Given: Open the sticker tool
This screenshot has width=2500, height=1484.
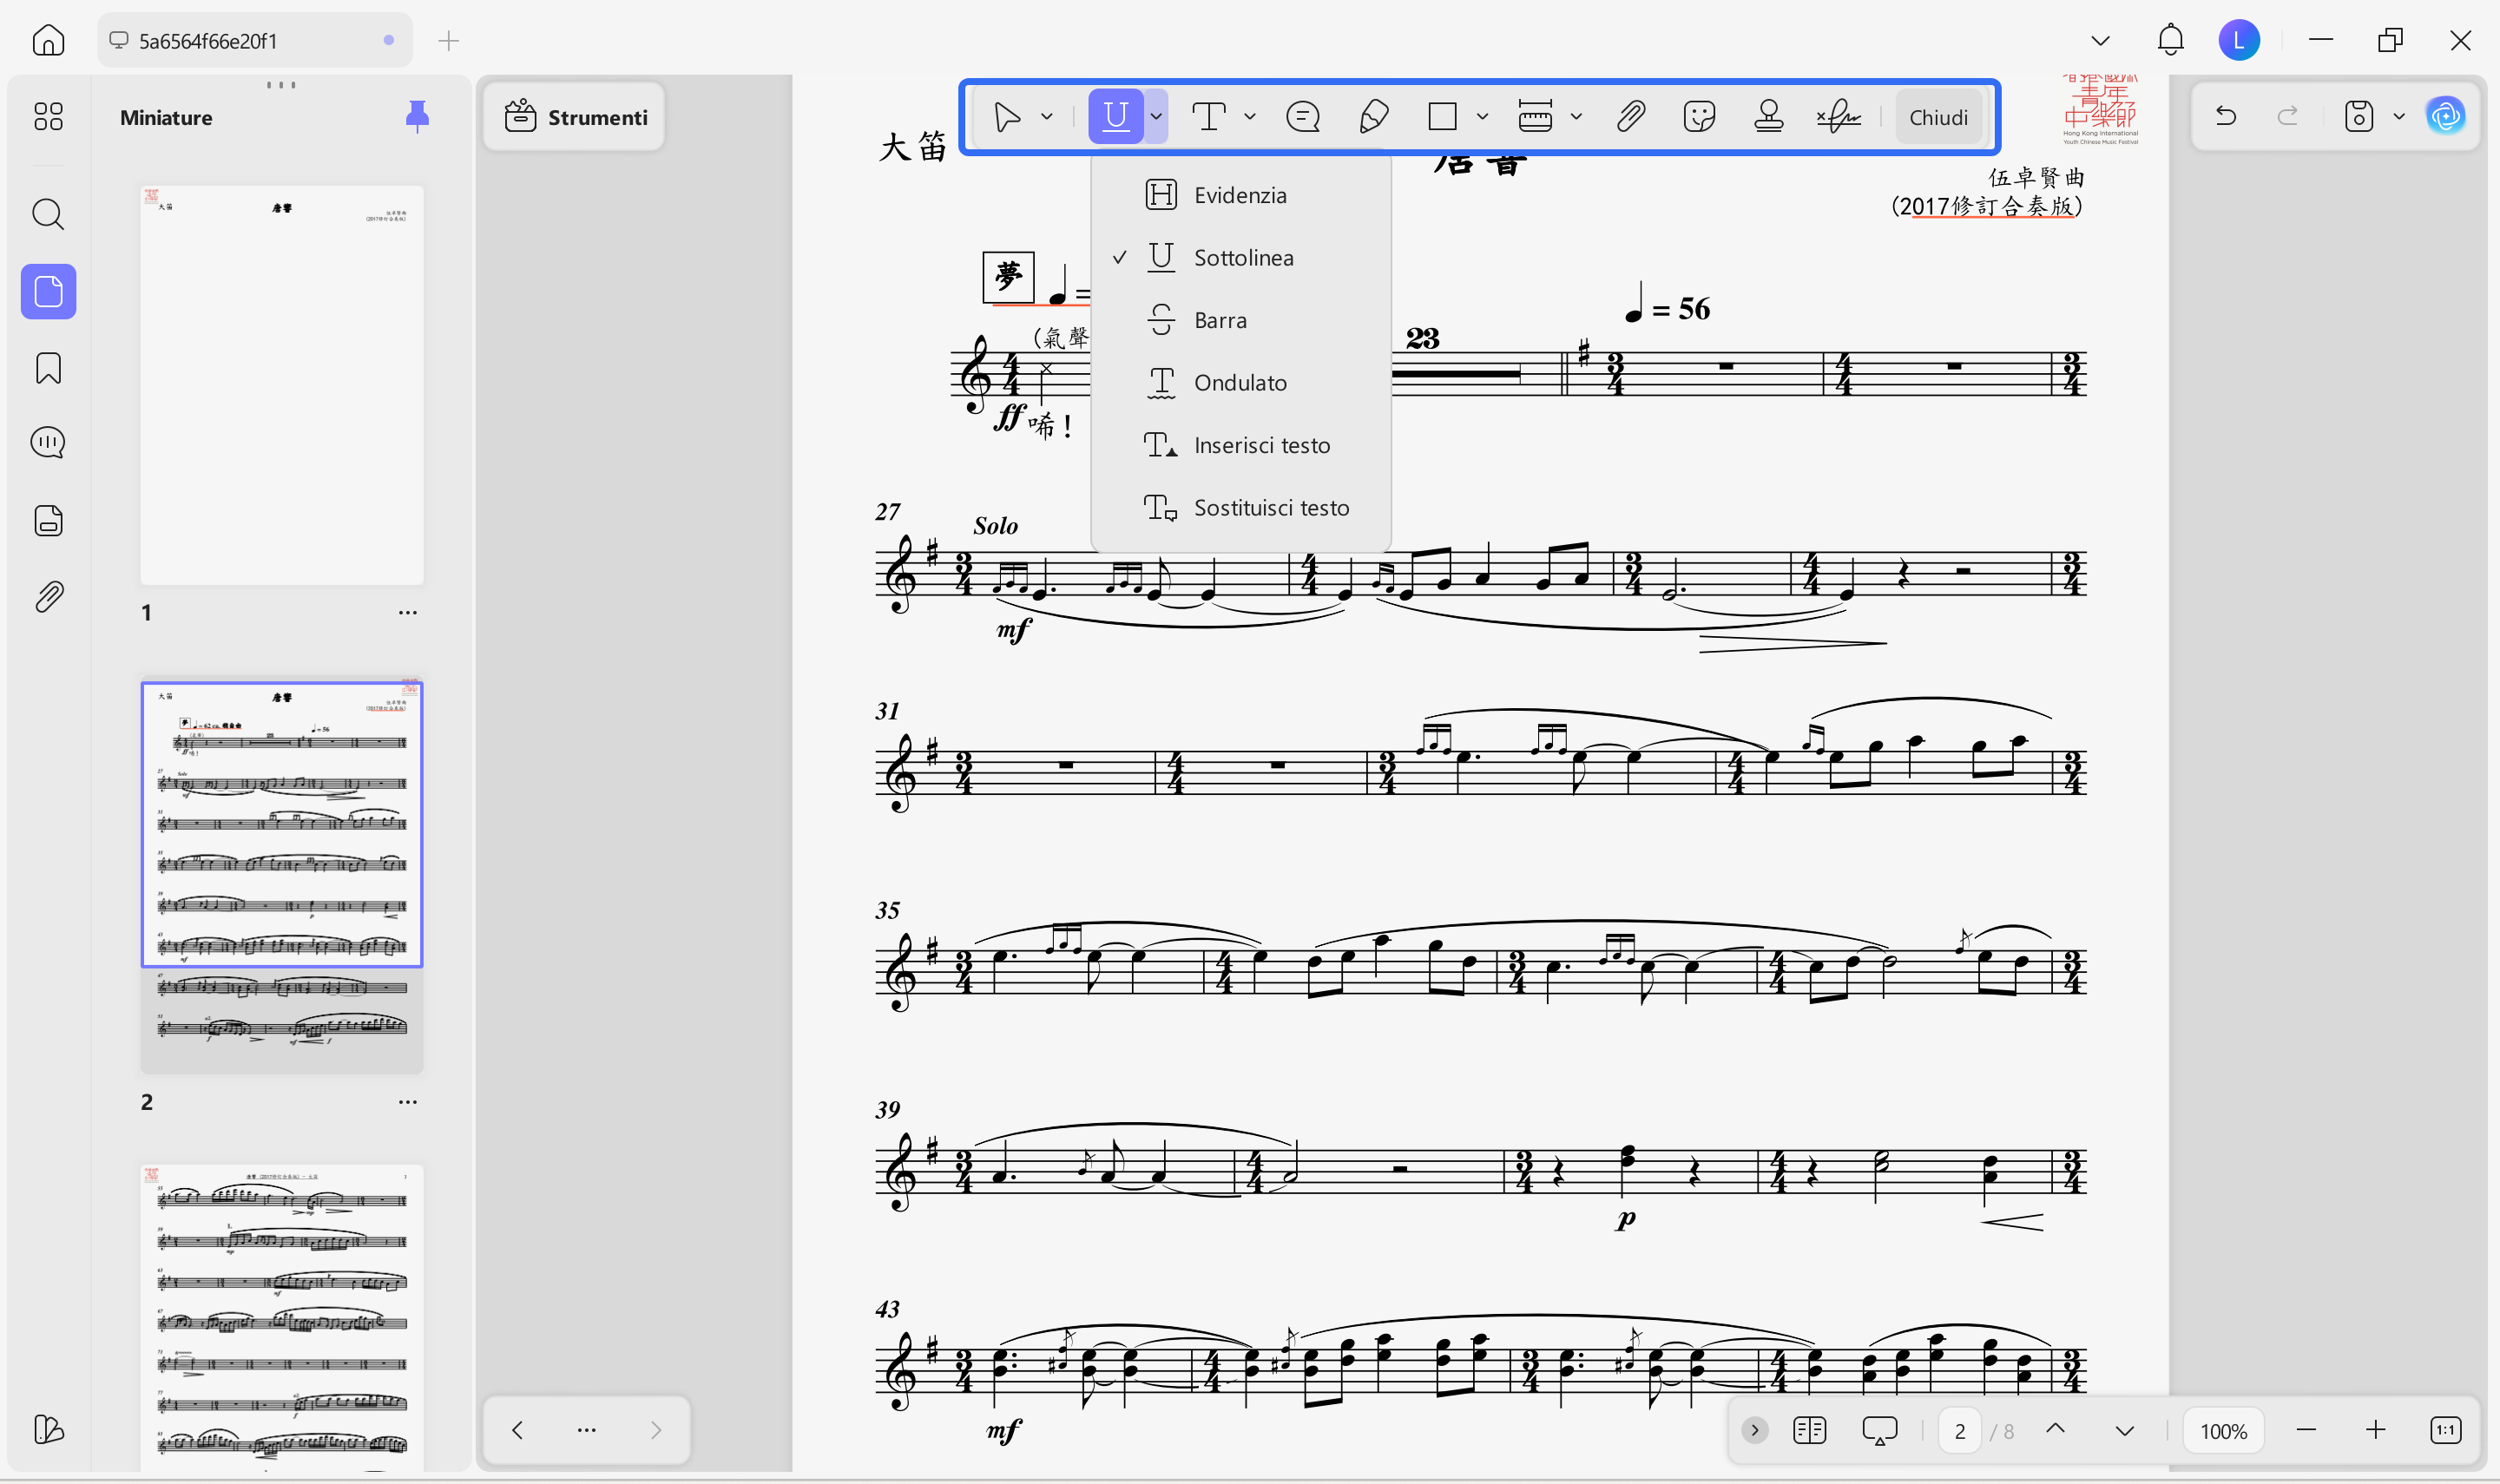Looking at the screenshot, I should pos(1699,117).
